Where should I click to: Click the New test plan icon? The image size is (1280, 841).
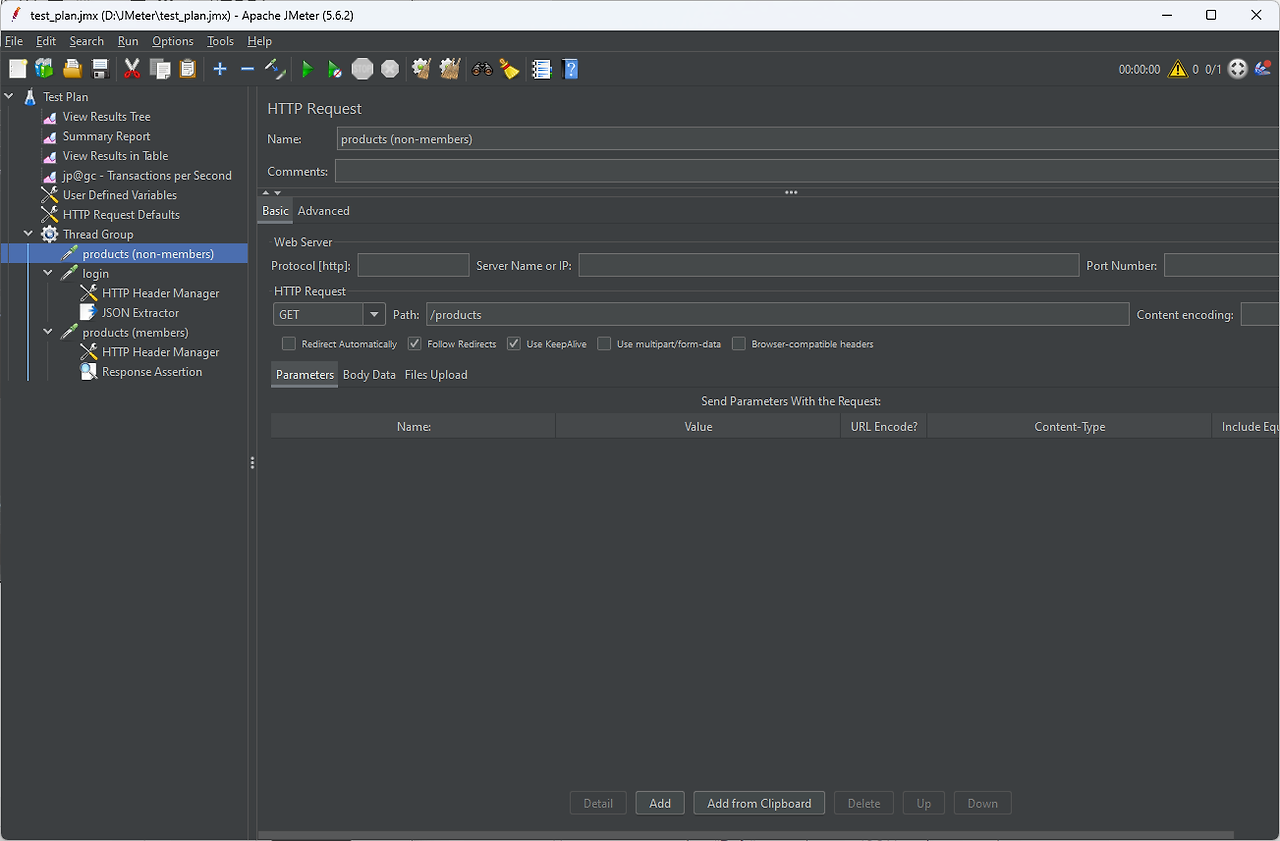pyautogui.click(x=18, y=69)
